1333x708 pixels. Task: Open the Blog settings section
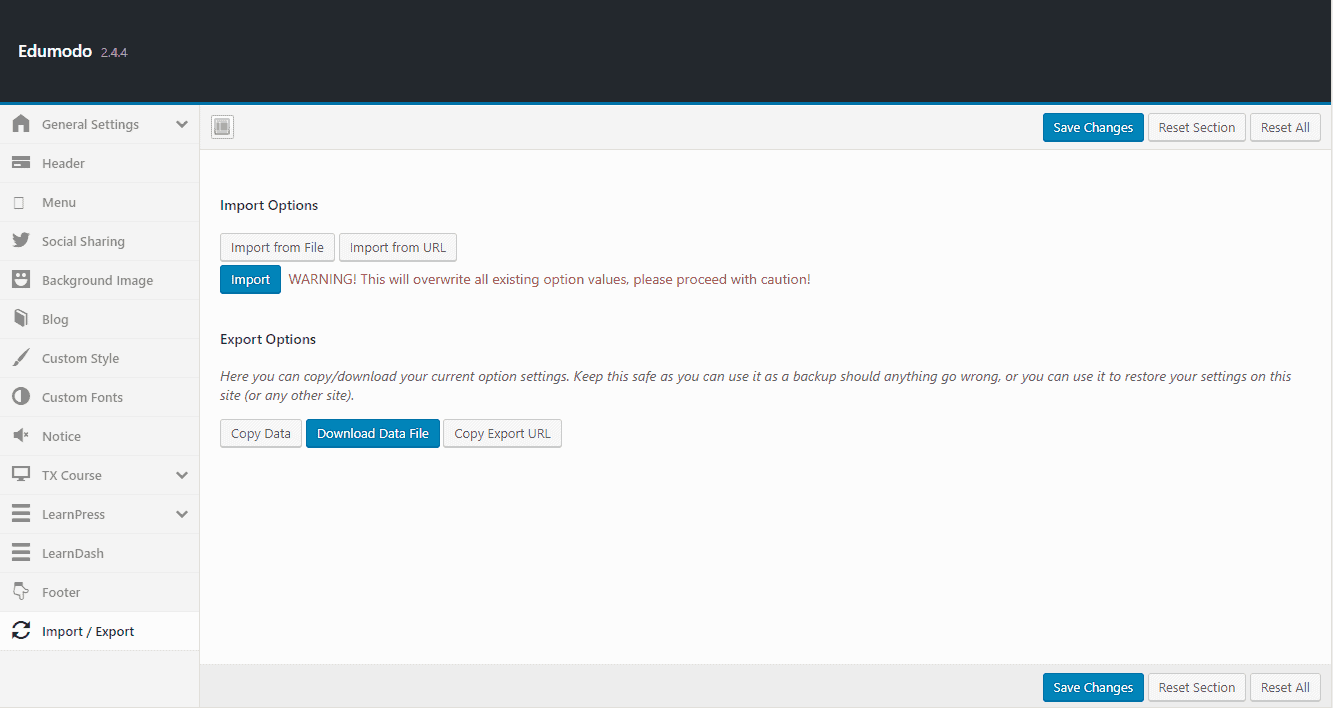(55, 319)
